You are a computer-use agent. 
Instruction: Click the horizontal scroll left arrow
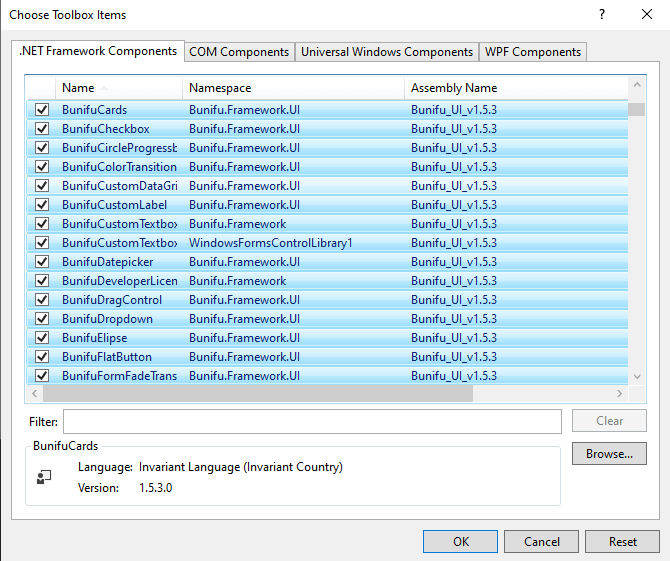coord(35,394)
